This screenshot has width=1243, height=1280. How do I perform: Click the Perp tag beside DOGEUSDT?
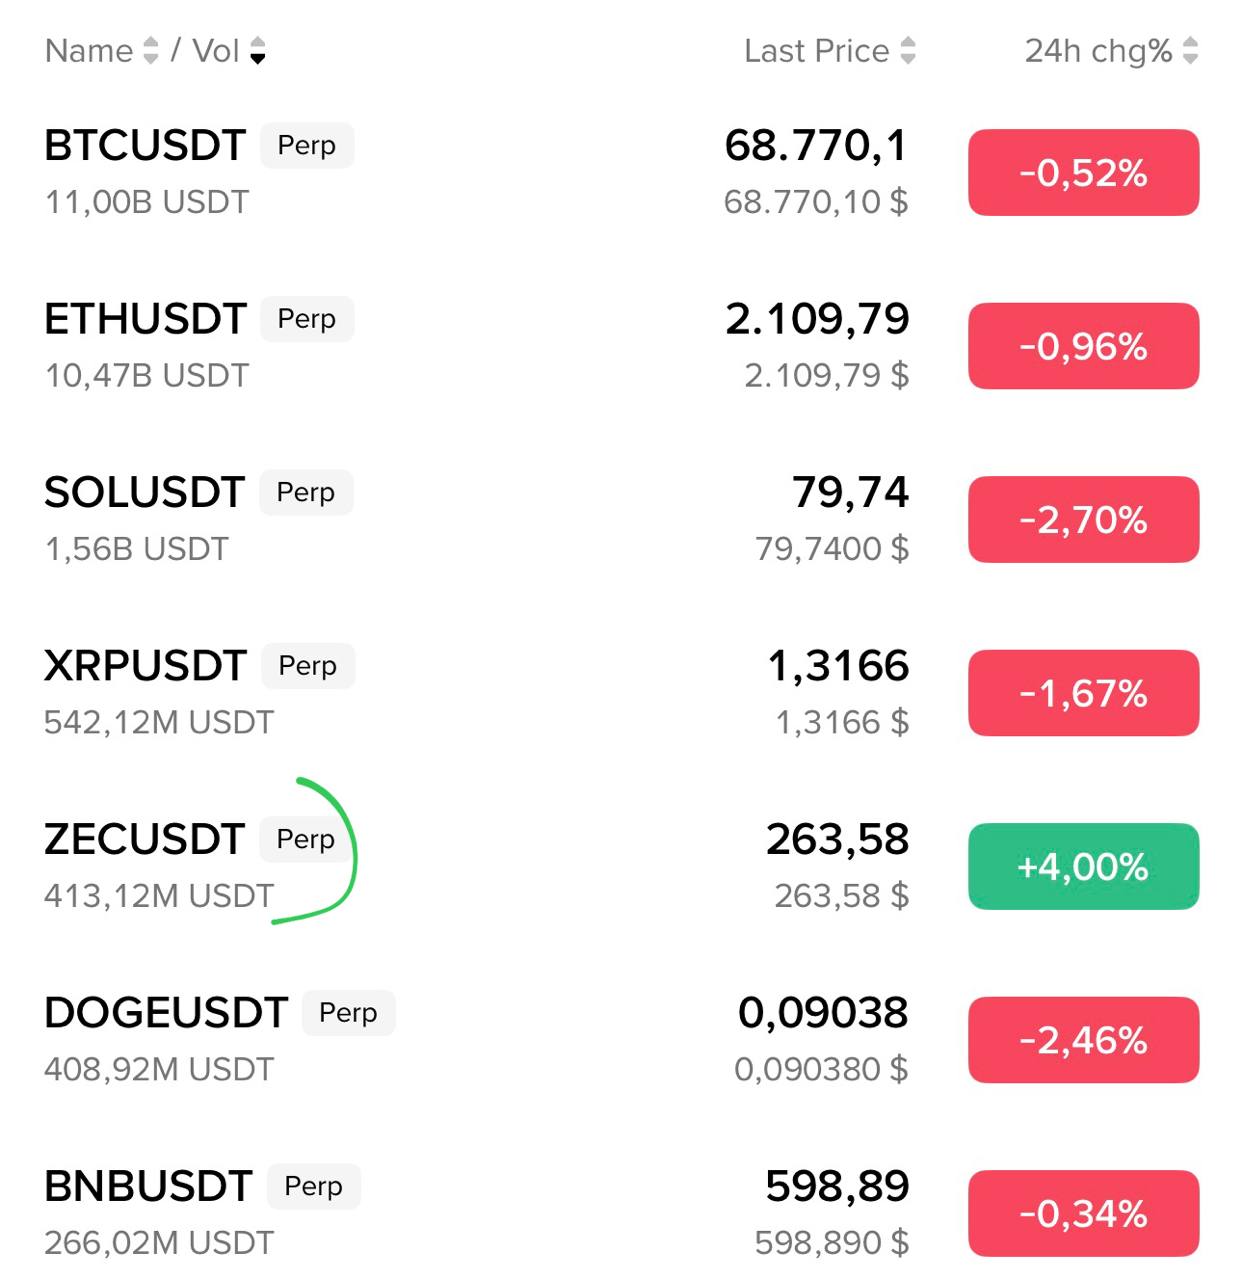coord(348,1013)
